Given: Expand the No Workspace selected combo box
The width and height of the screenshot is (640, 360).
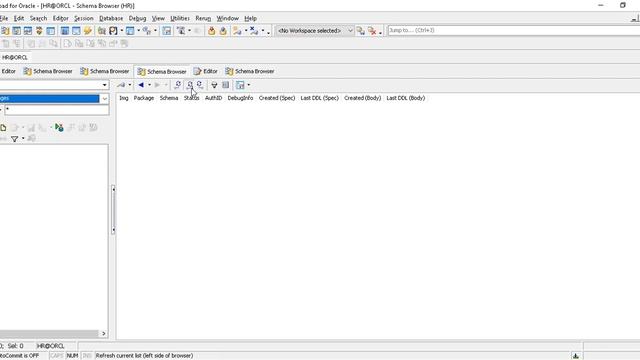Looking at the screenshot, I should [350, 31].
